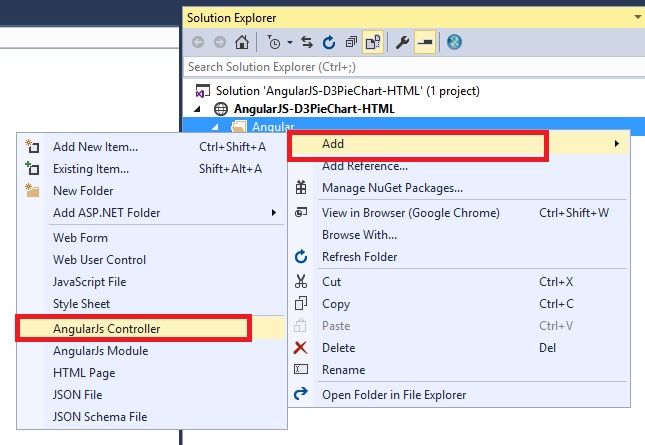Collapse the Angular folder tree node
The height and width of the screenshot is (445, 645).
pyautogui.click(x=213, y=126)
